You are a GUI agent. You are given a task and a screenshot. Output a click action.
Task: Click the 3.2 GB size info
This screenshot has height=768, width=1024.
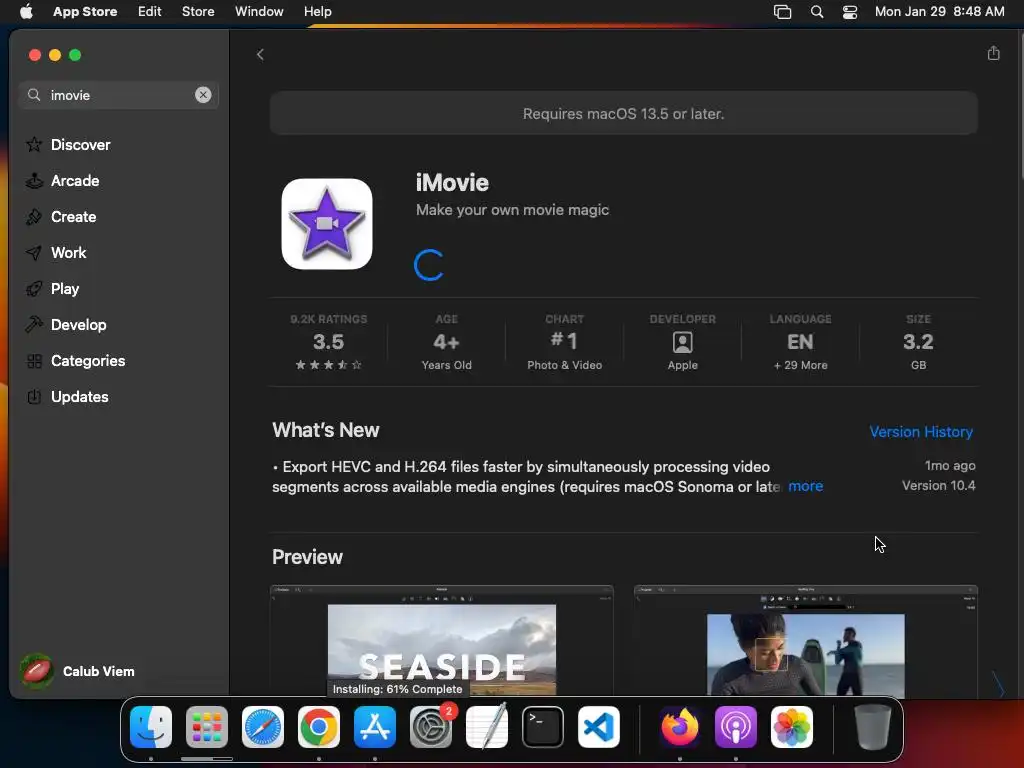coord(918,342)
